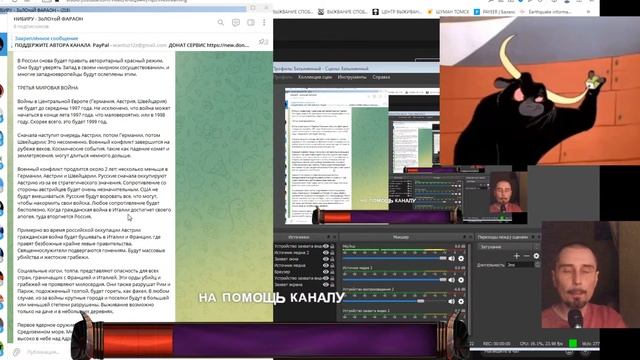This screenshot has width=640, height=360.
Task: Open the НИБИРУ - ЗоЛОтоЙ ФАРАОН channel title
Action: [48, 19]
